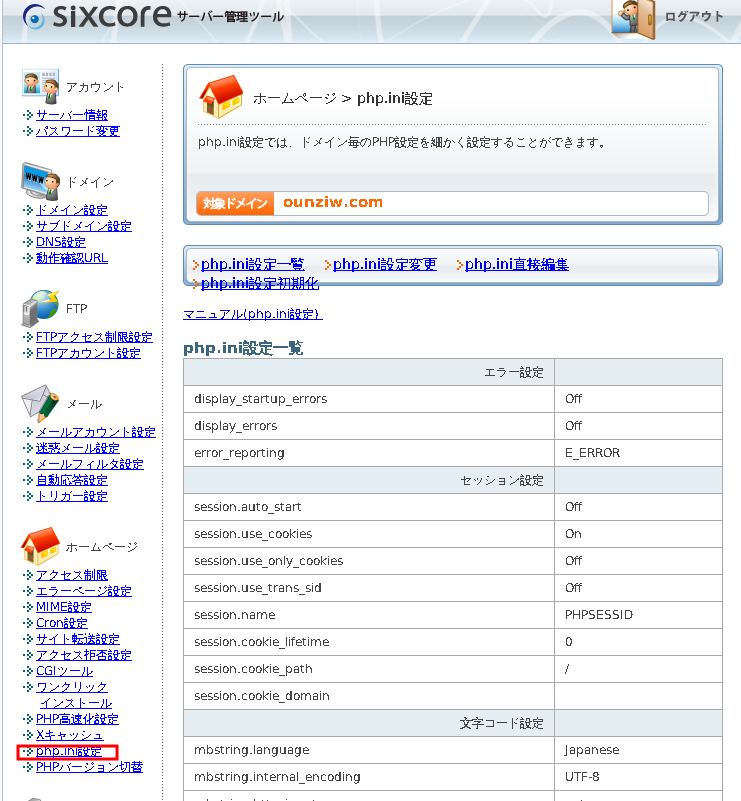Open パスワード変更 password change link

pos(78,131)
